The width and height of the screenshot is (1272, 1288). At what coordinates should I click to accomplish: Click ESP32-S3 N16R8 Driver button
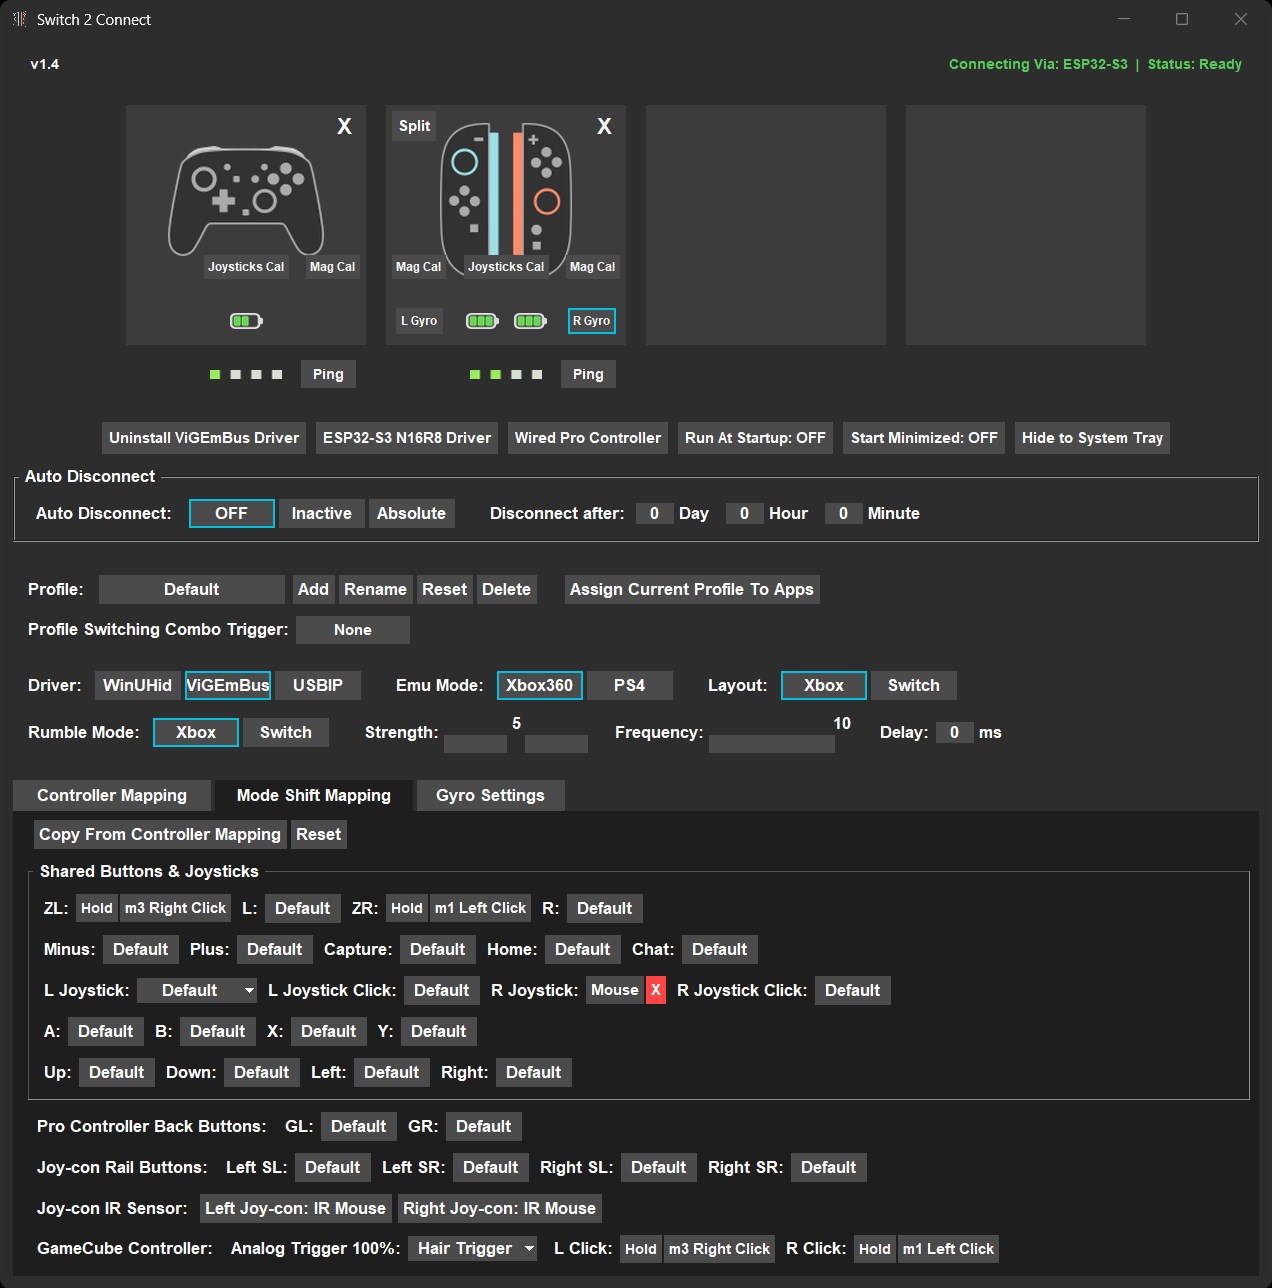tap(407, 438)
